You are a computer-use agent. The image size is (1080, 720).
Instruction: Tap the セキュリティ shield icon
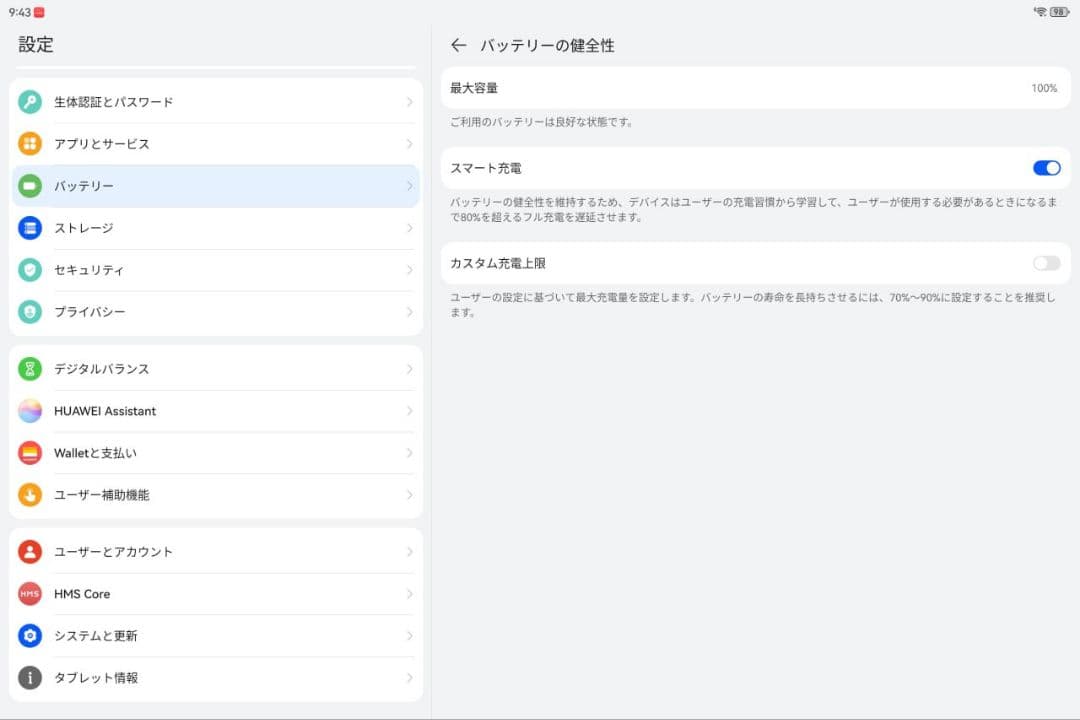[30, 270]
